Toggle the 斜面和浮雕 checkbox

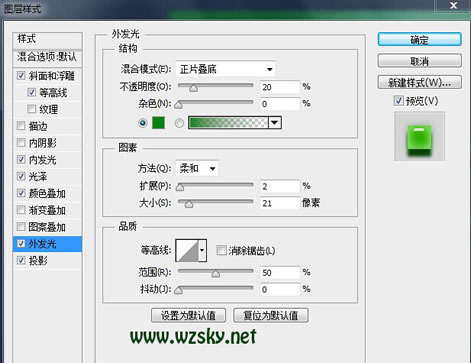(x=21, y=76)
